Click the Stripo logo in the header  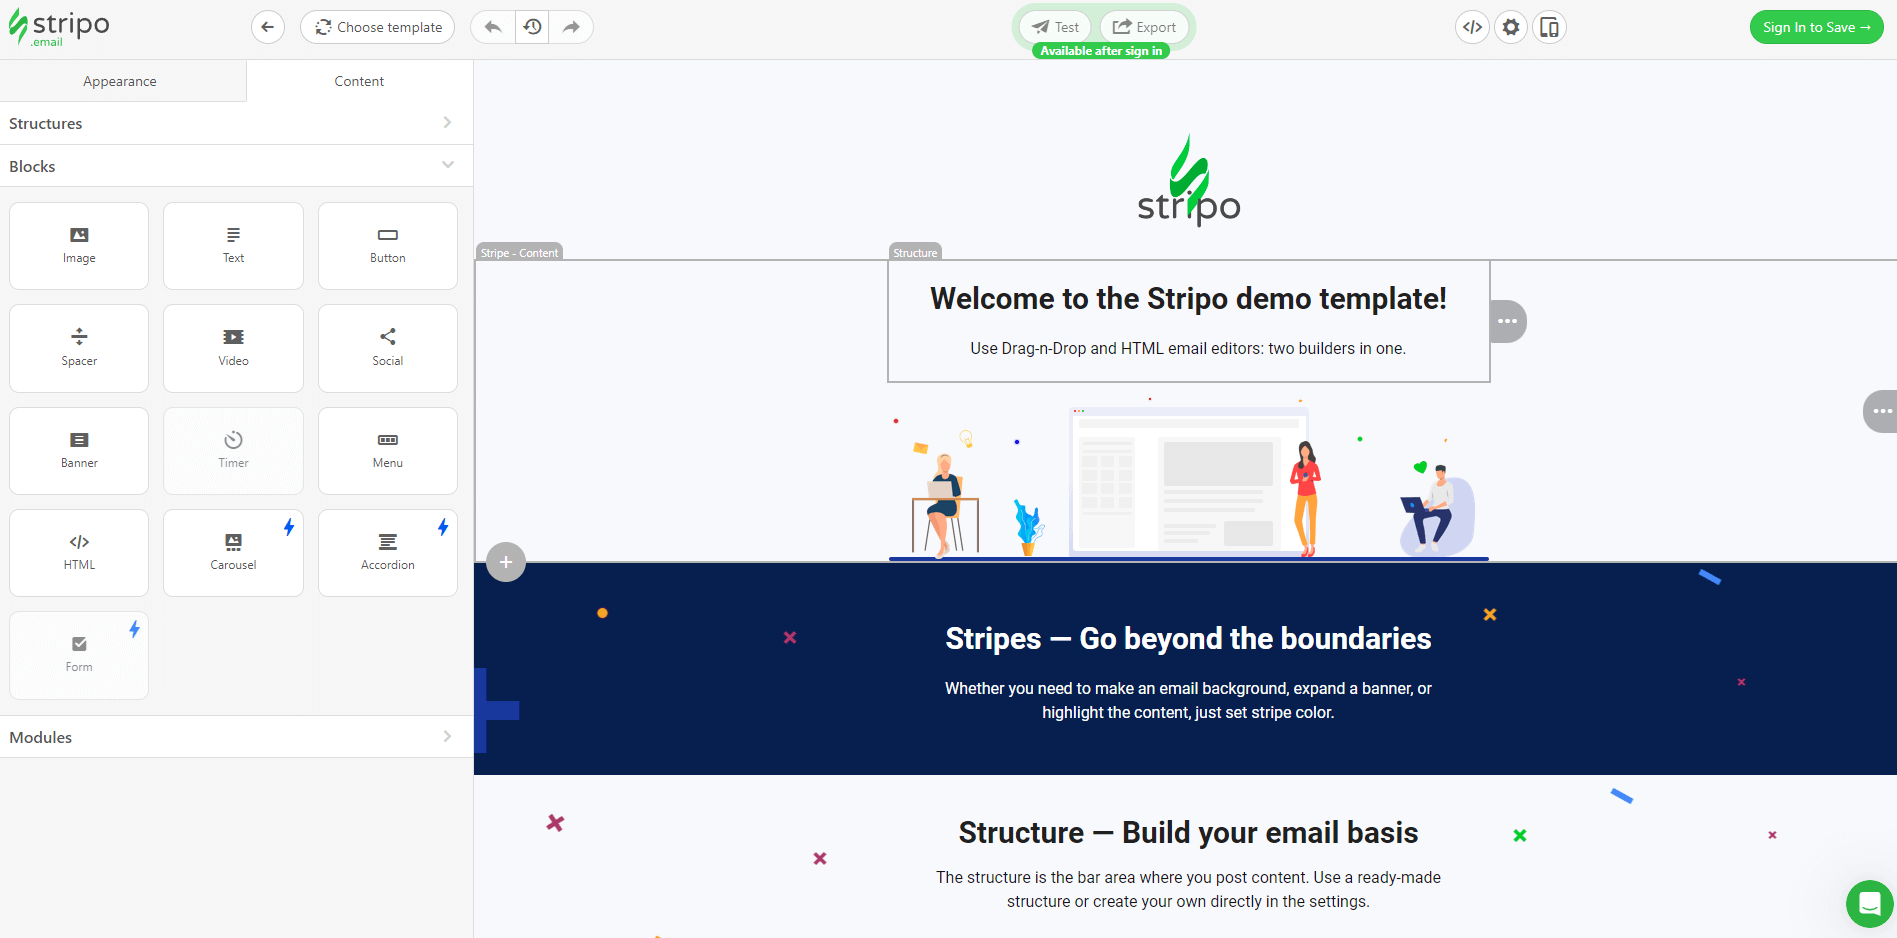click(59, 28)
